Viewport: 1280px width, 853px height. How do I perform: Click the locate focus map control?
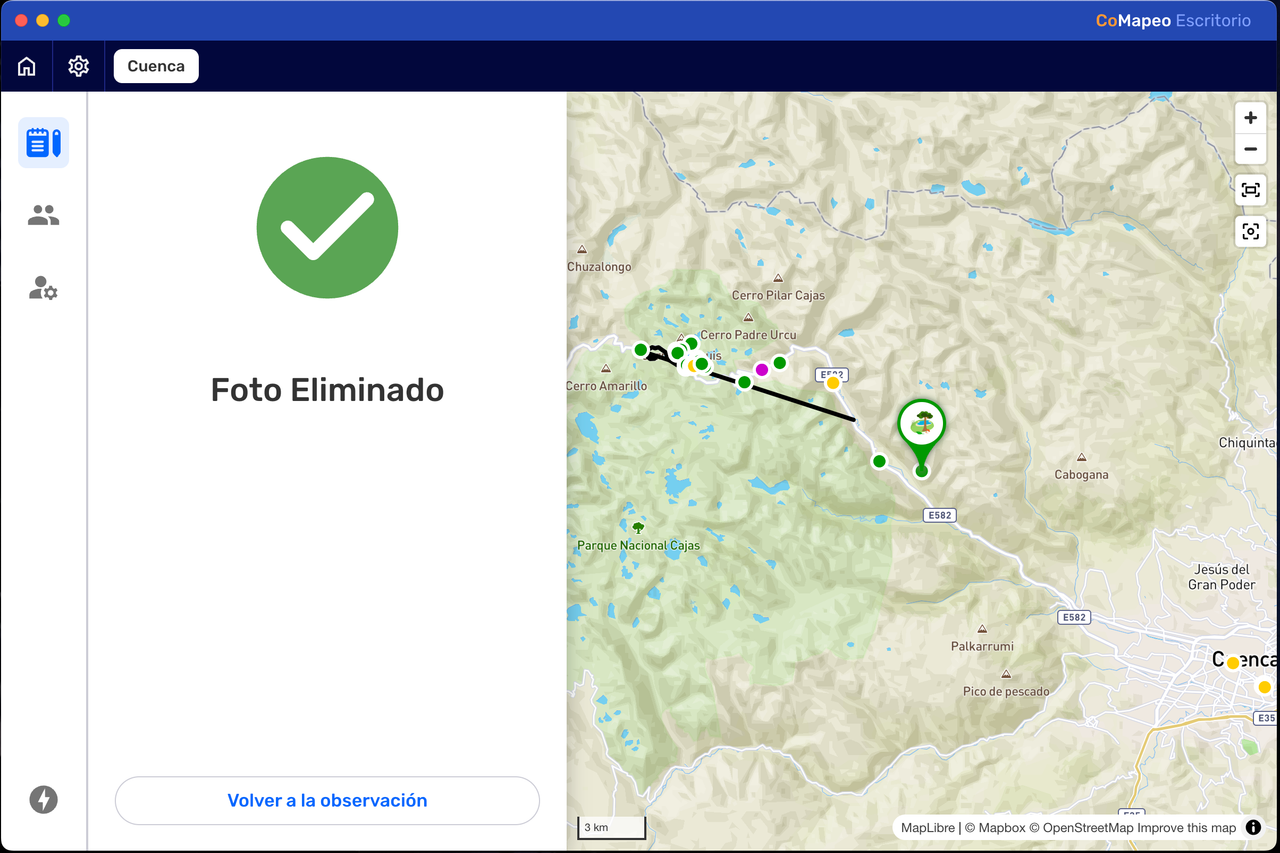coord(1250,231)
